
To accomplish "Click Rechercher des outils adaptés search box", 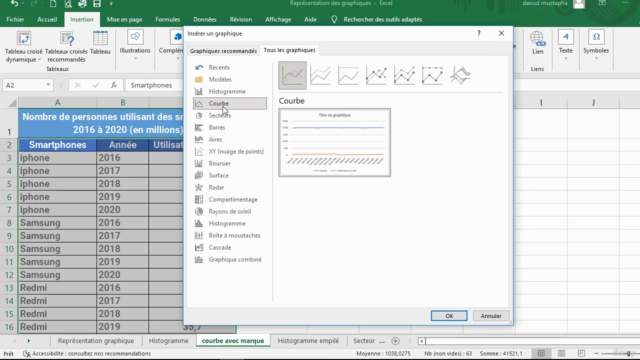I will coord(382,19).
